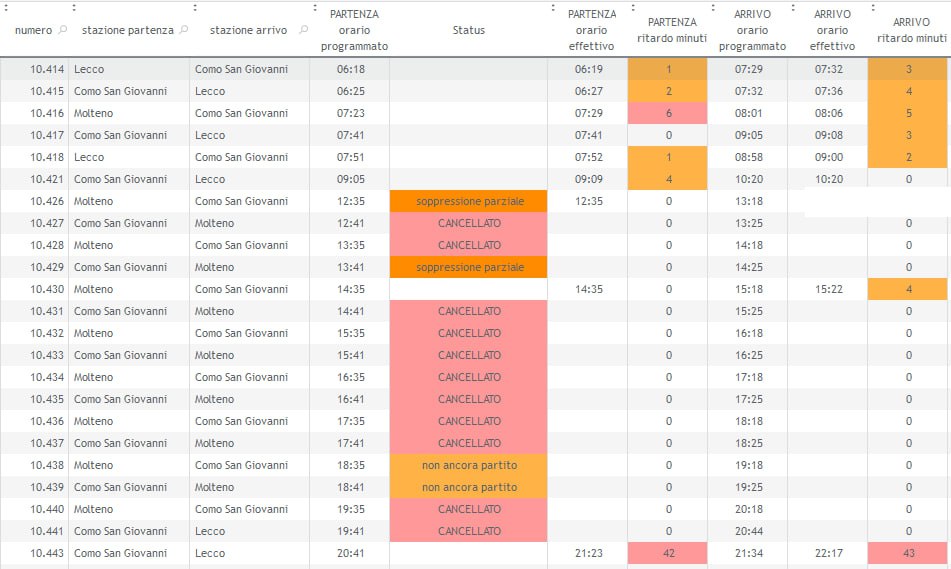The width and height of the screenshot is (951, 569).
Task: Open the search icon beside stazione arrivo
Action: point(302,30)
